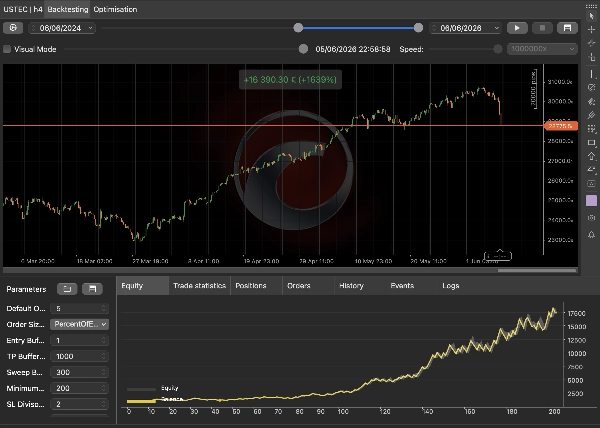
Task: Open the Equity tab
Action: coord(142,286)
